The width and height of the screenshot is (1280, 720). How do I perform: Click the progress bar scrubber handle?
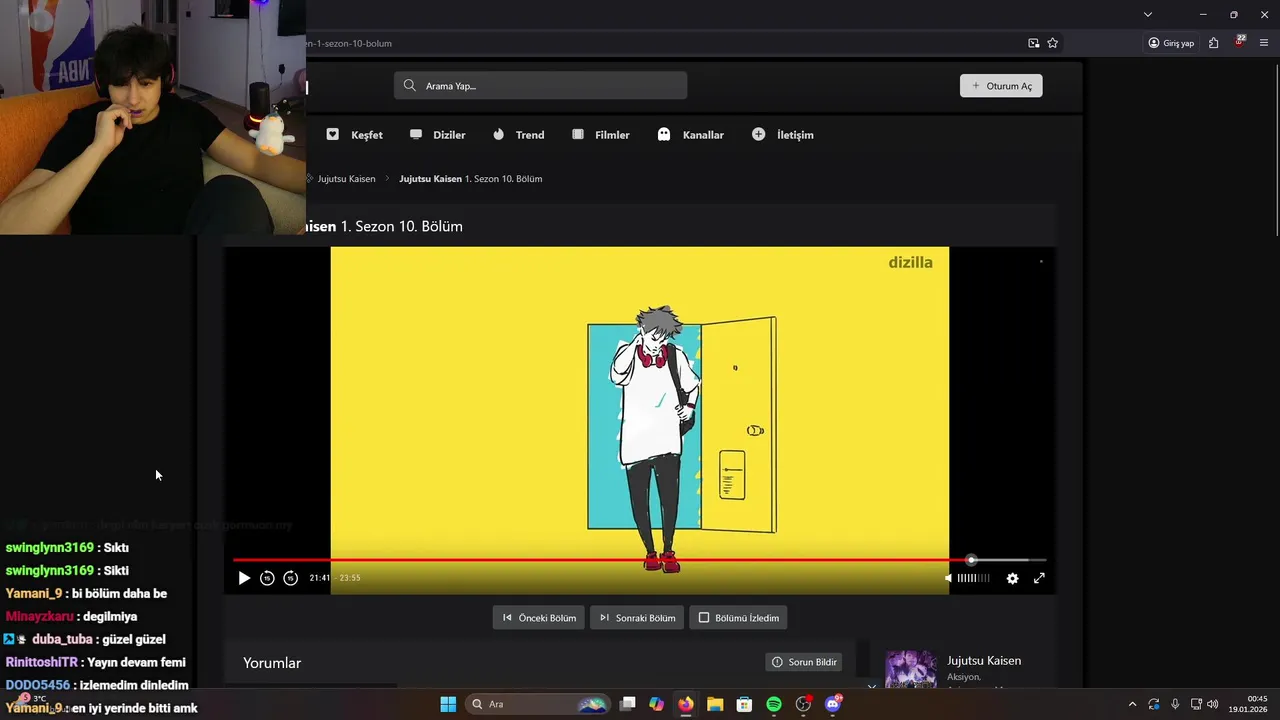pyautogui.click(x=971, y=560)
